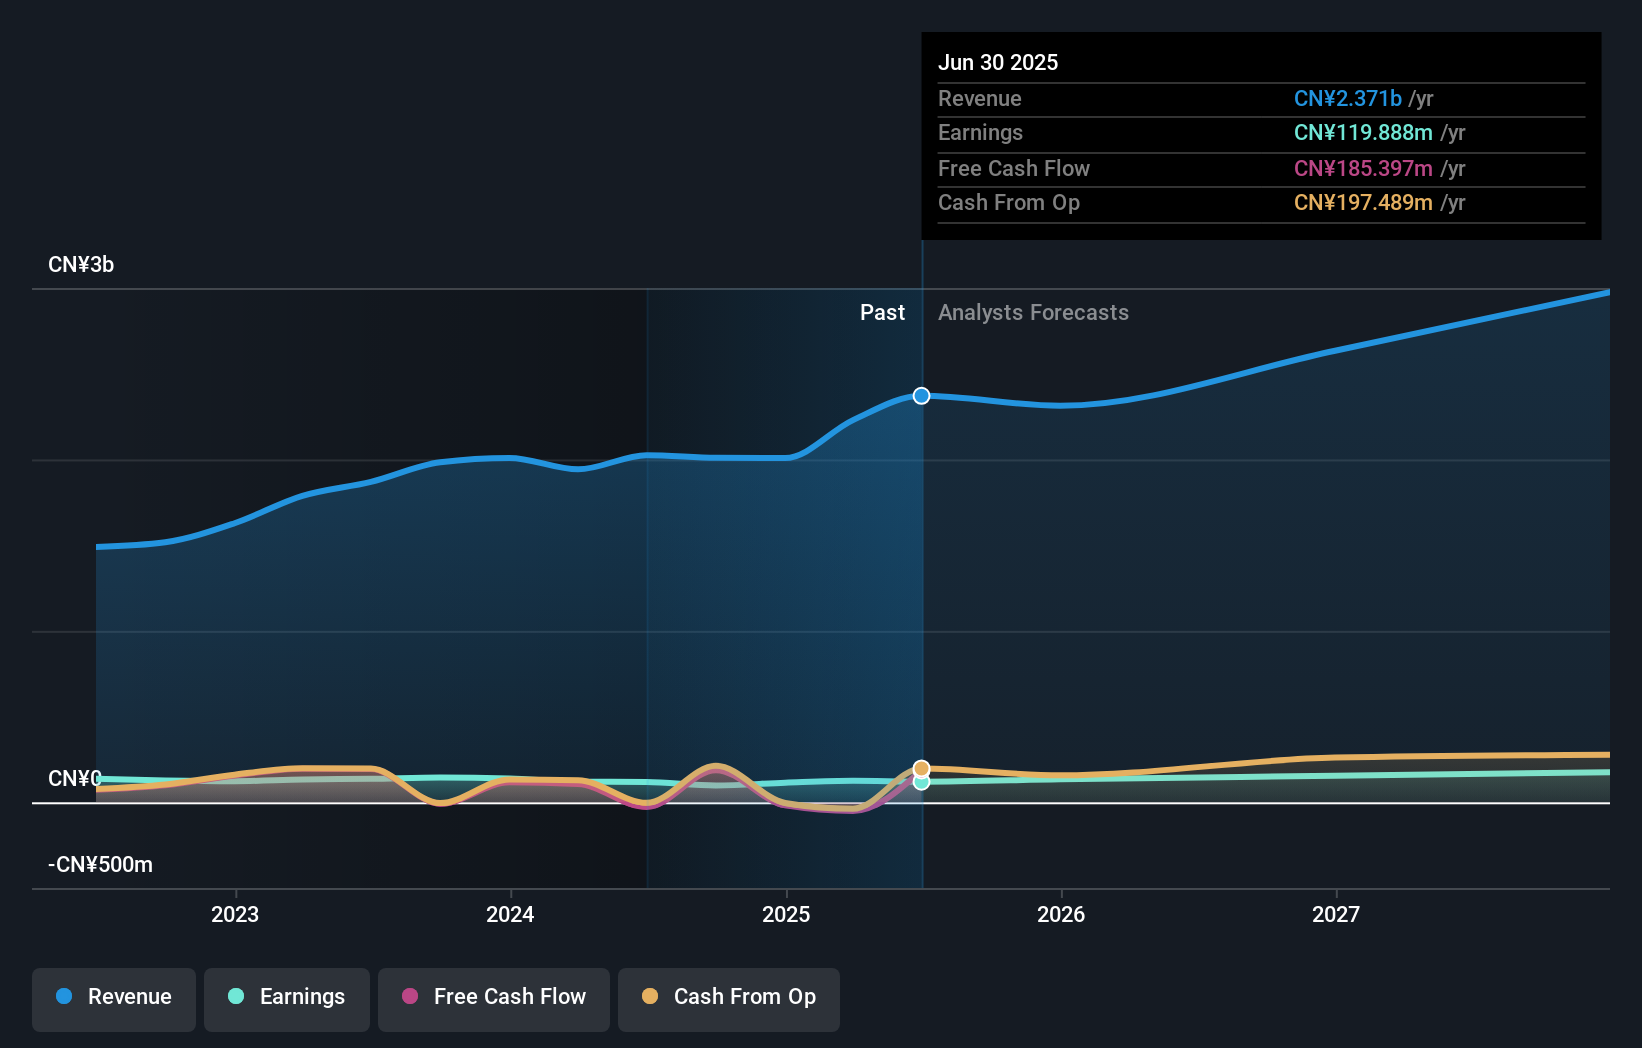
Task: Click the blue Revenue legend dot
Action: coord(64,996)
